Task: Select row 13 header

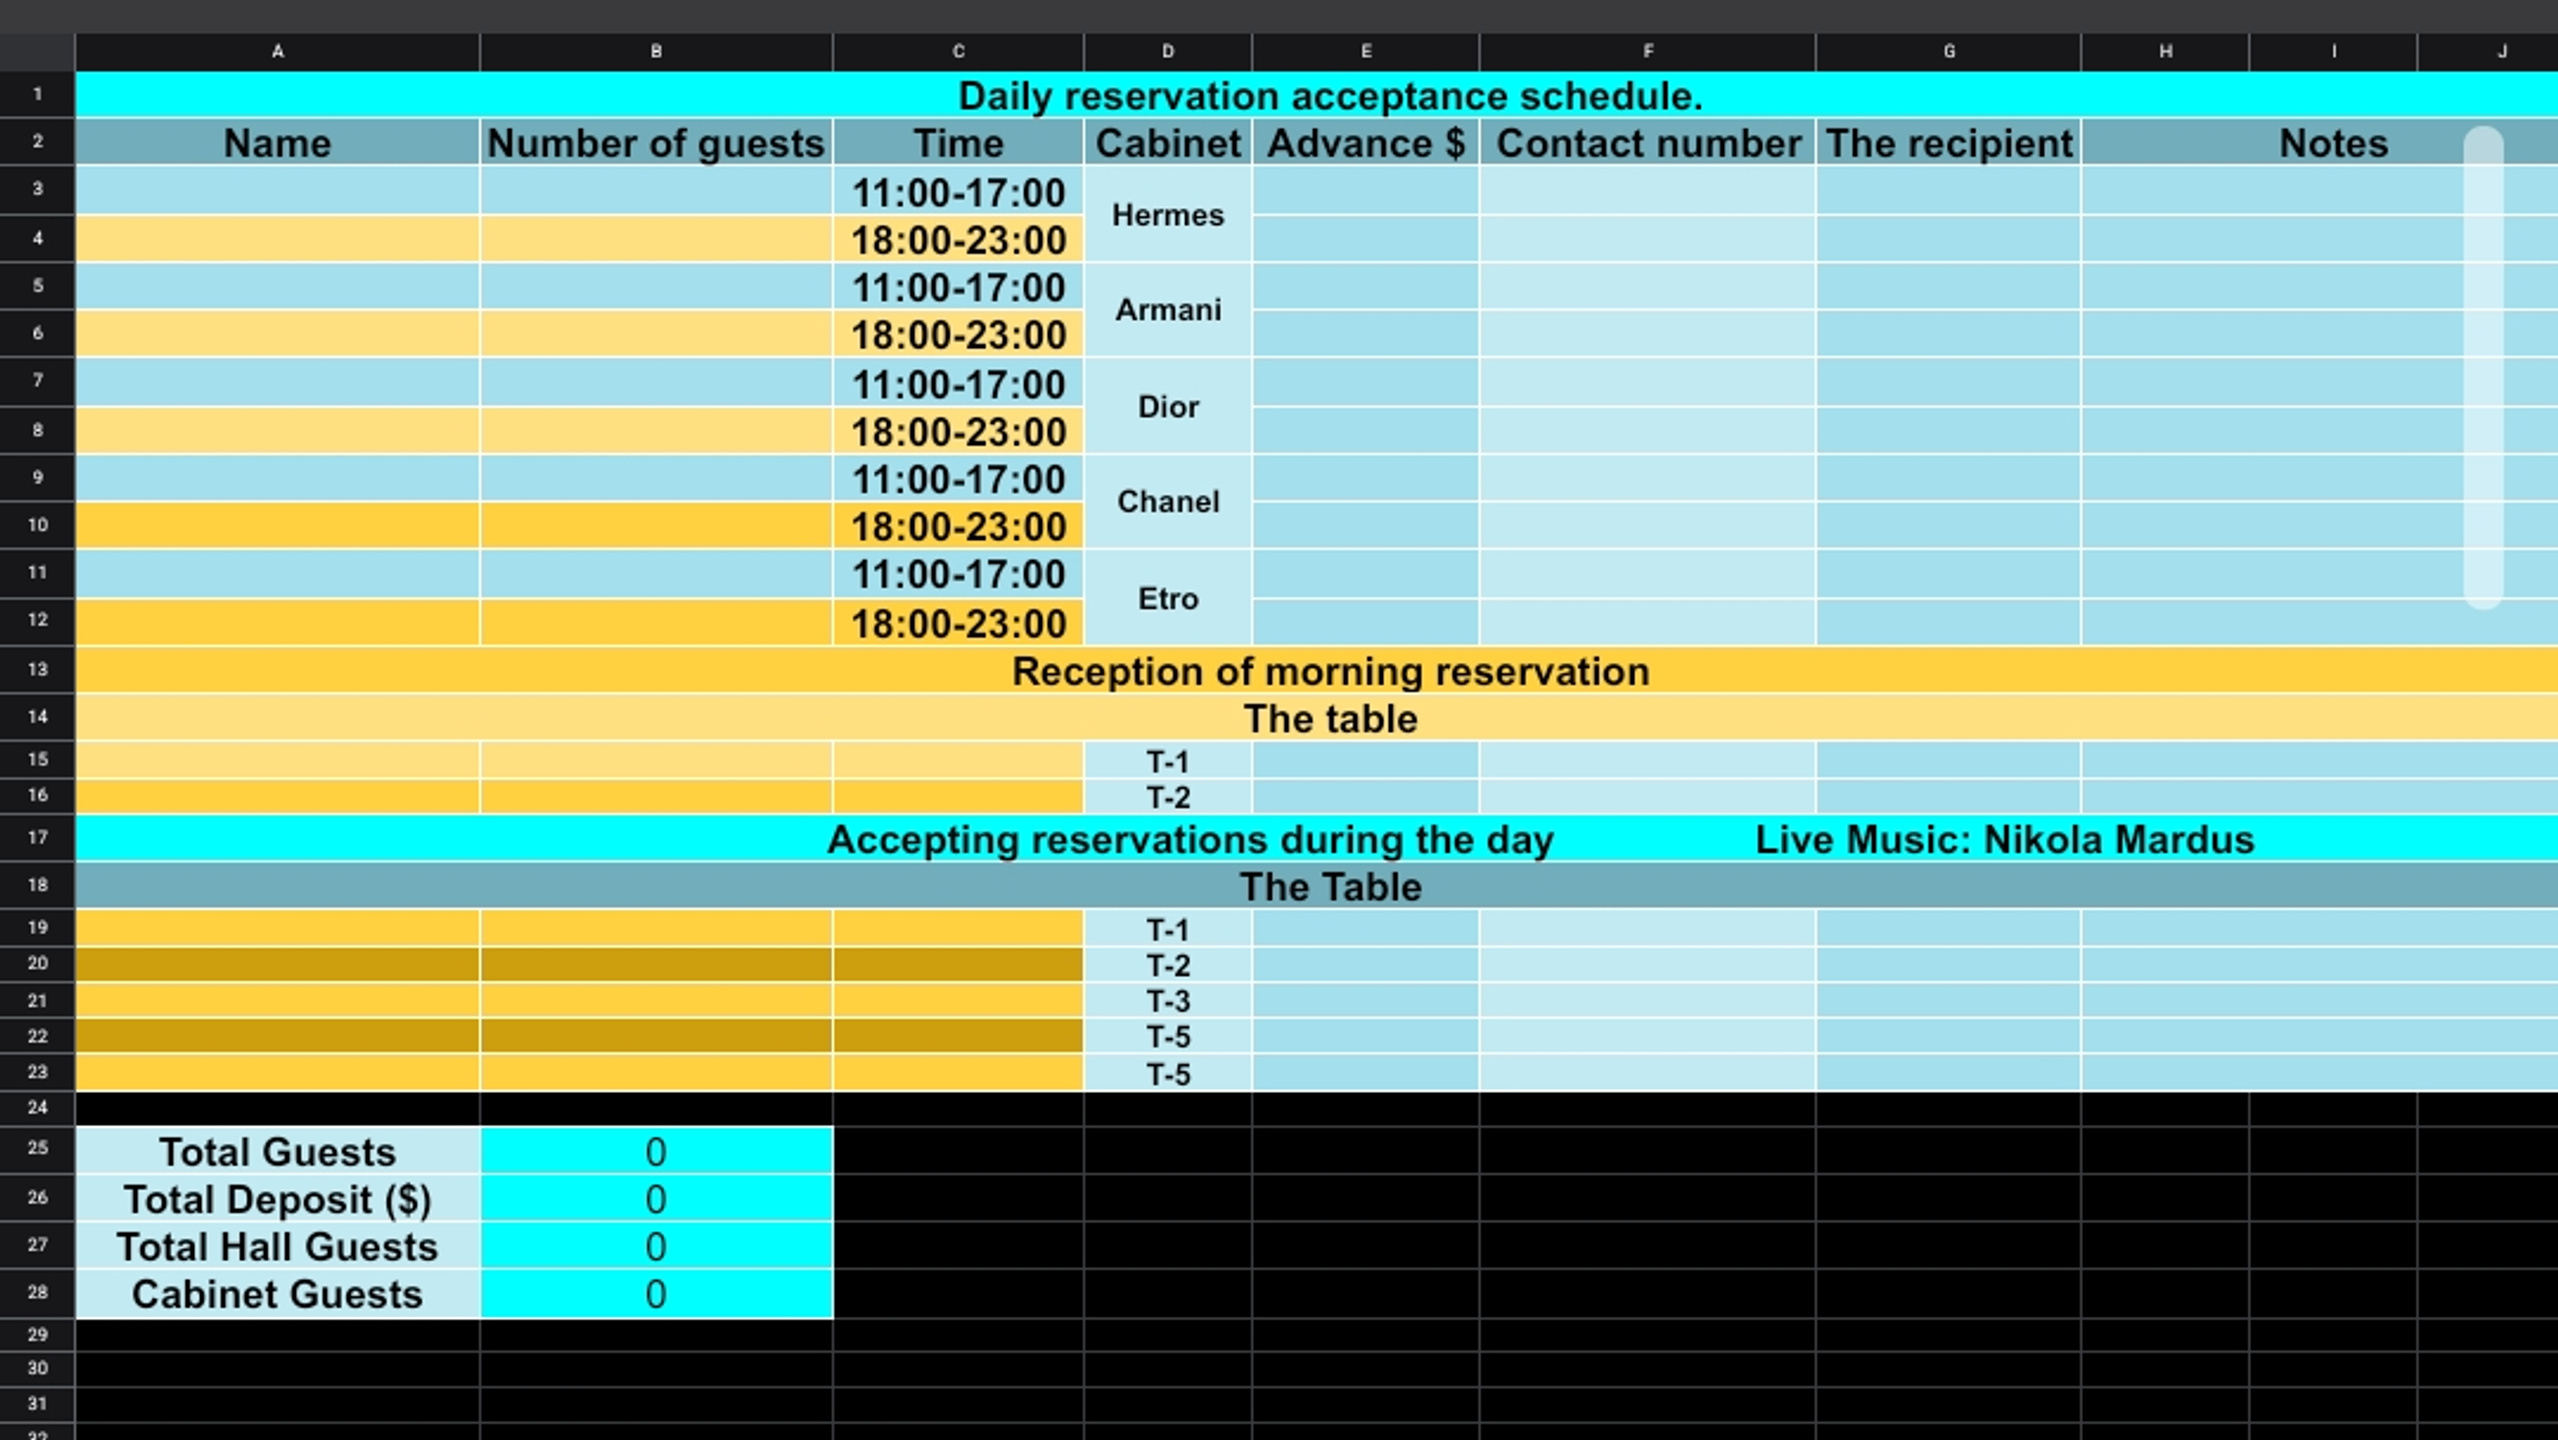Action: click(37, 669)
